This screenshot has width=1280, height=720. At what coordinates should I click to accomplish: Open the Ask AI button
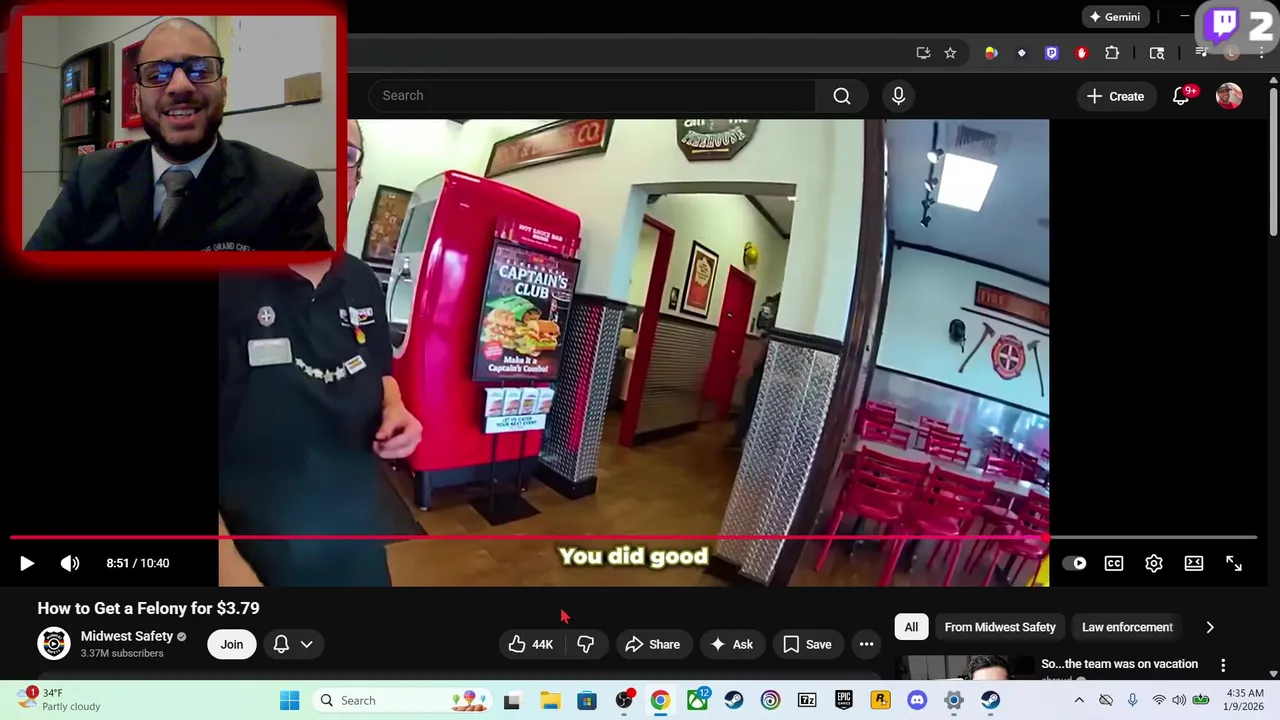click(732, 644)
